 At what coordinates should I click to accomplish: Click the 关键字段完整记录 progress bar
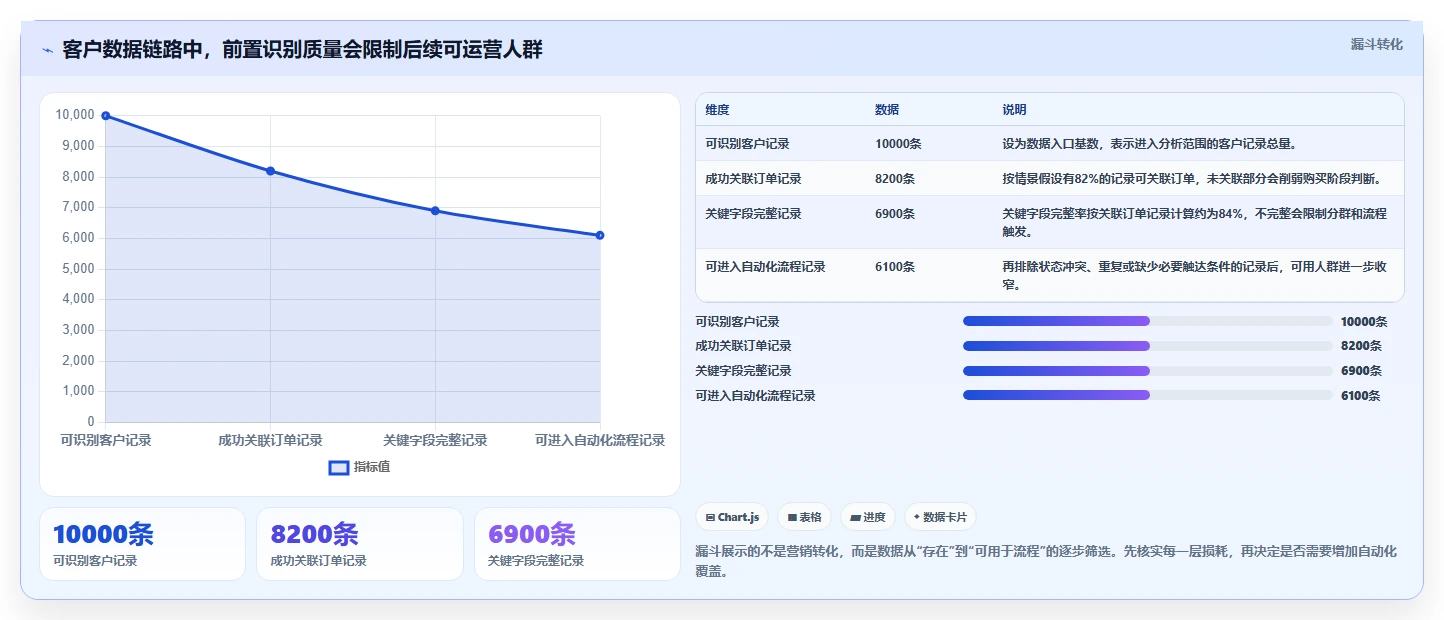tap(1148, 371)
